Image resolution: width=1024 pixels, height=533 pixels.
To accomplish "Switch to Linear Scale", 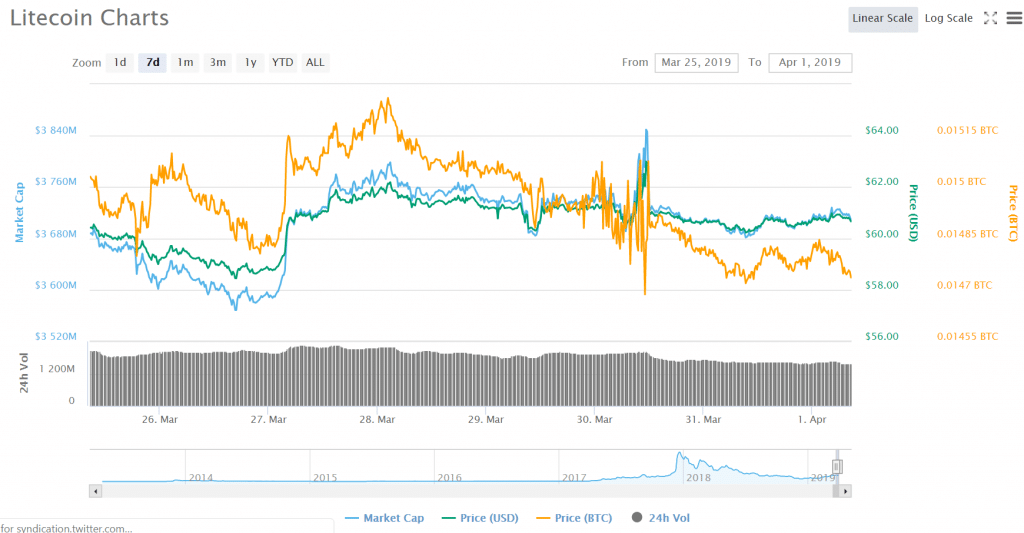I will click(x=882, y=19).
